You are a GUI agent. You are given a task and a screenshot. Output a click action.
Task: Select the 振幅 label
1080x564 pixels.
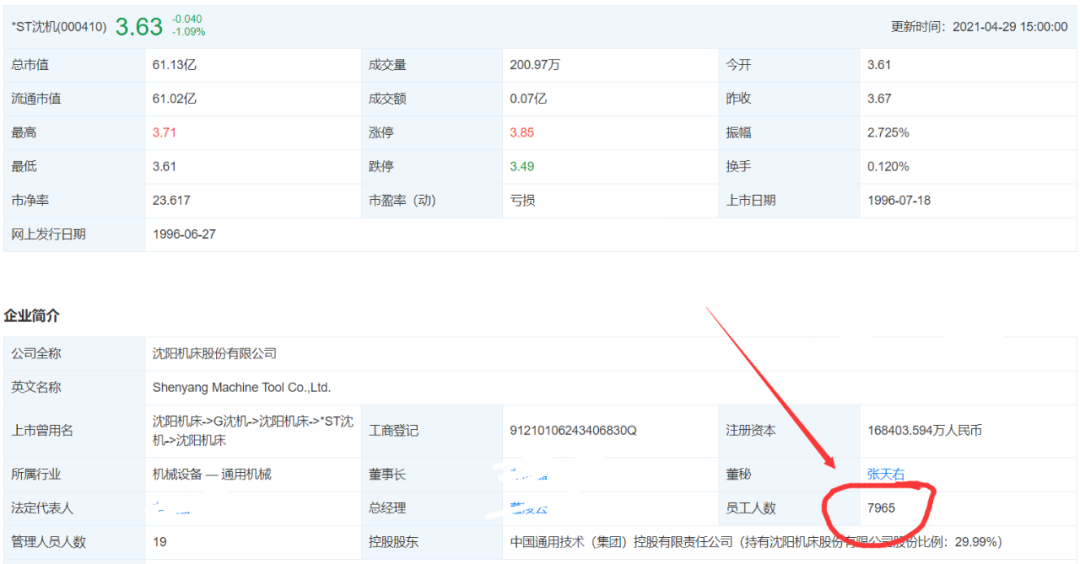point(738,132)
